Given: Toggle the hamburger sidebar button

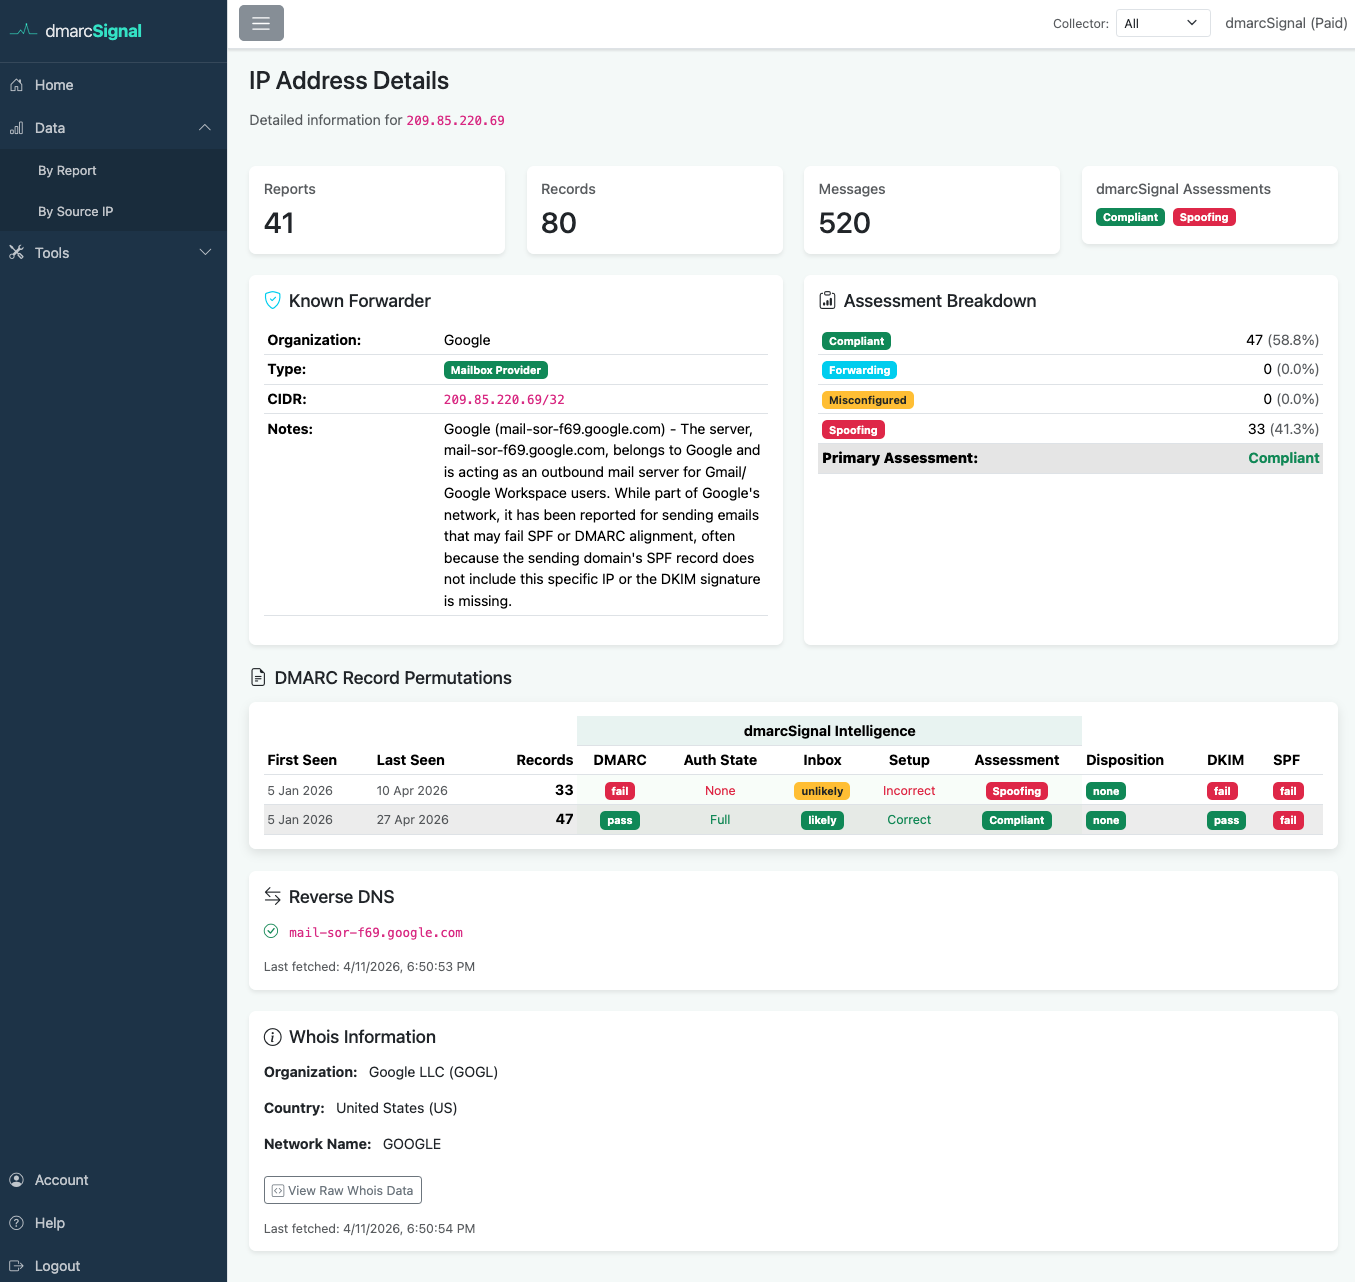Looking at the screenshot, I should pyautogui.click(x=261, y=23).
